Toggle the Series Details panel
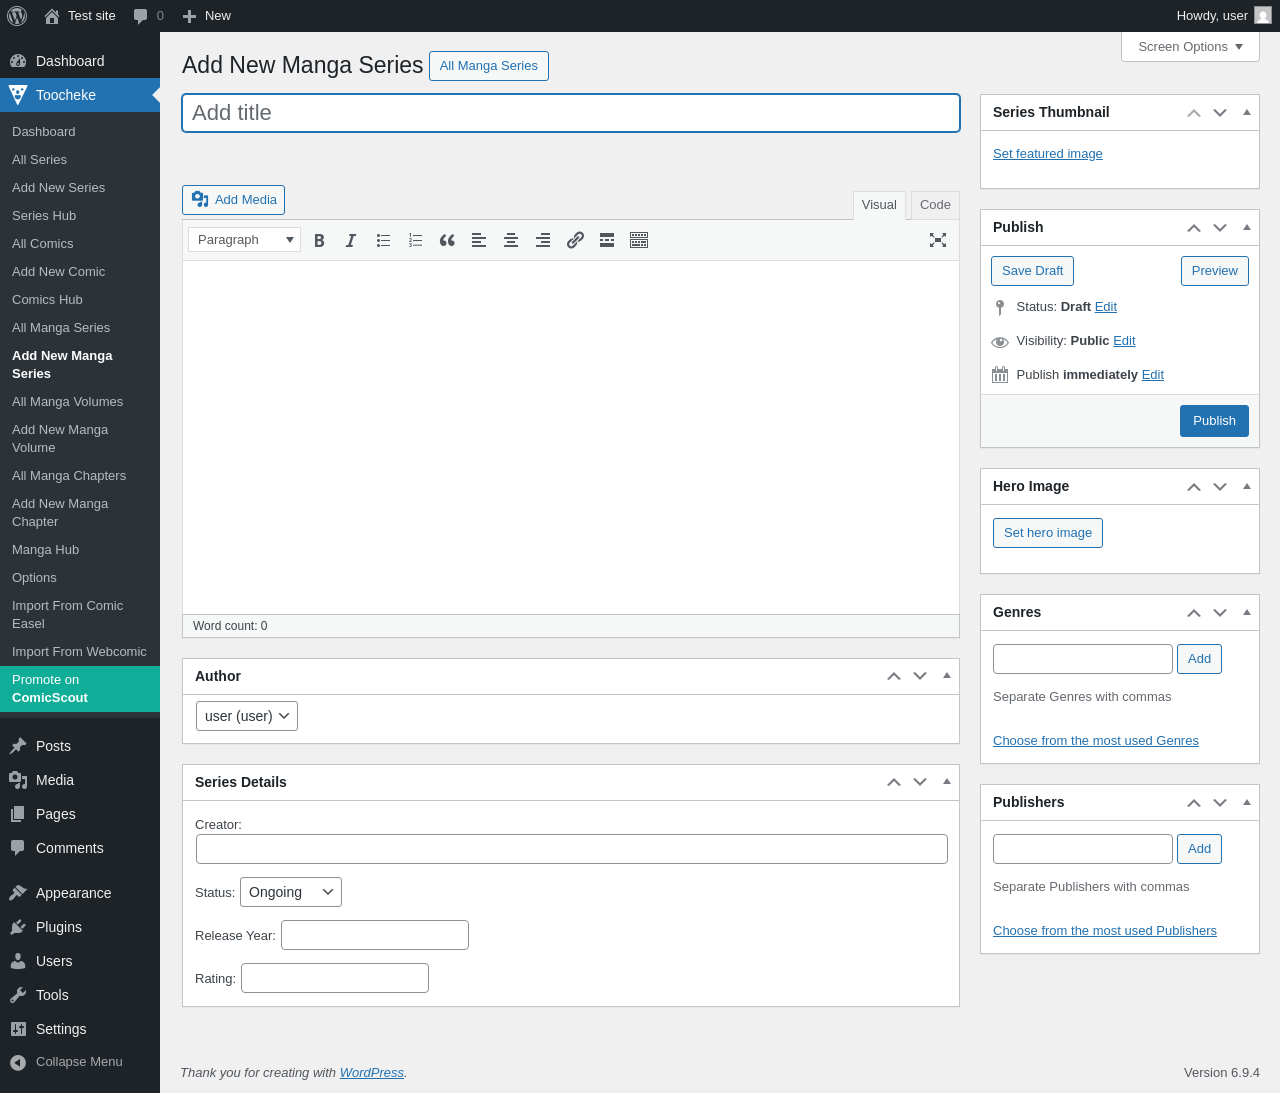1280x1093 pixels. pos(947,782)
